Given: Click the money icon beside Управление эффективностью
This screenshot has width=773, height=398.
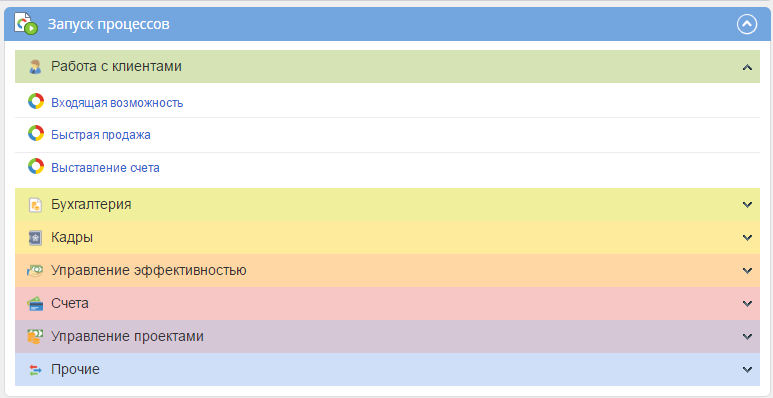Looking at the screenshot, I should [35, 271].
